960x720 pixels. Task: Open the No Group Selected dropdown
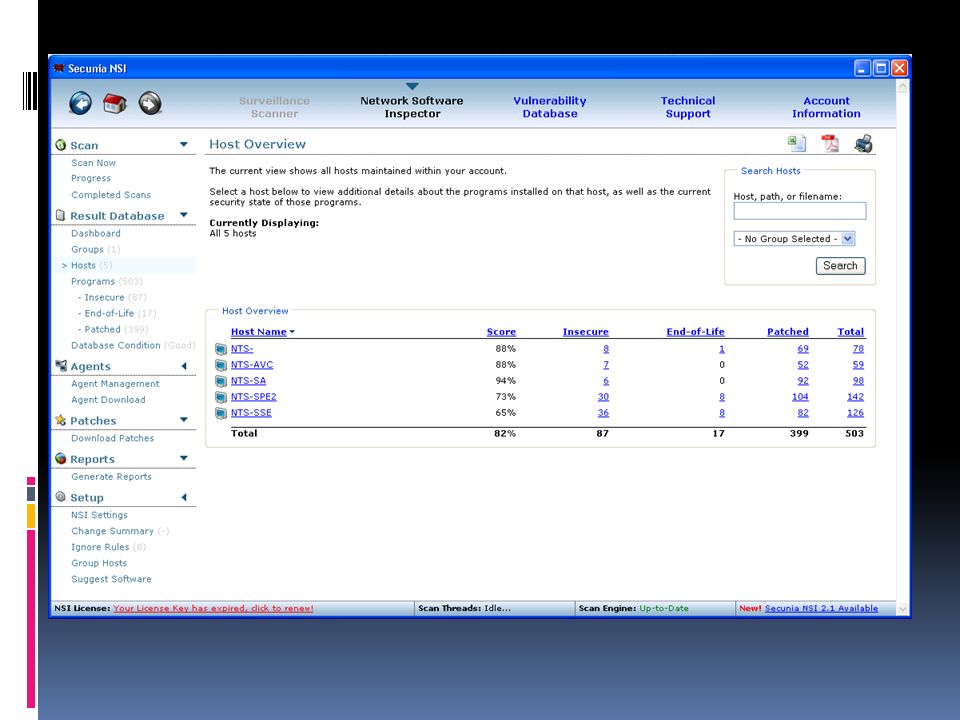pyautogui.click(x=794, y=239)
